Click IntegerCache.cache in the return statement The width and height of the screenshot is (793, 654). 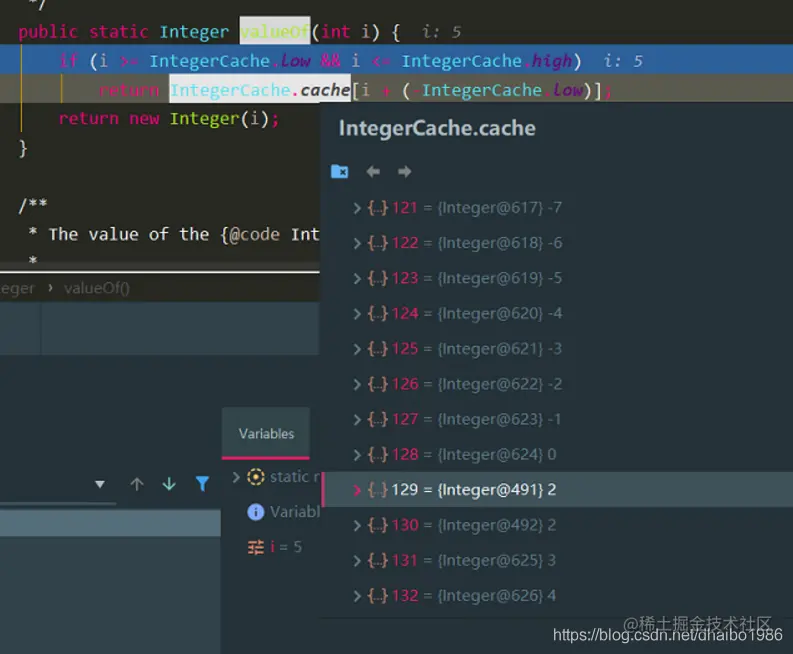(x=260, y=90)
